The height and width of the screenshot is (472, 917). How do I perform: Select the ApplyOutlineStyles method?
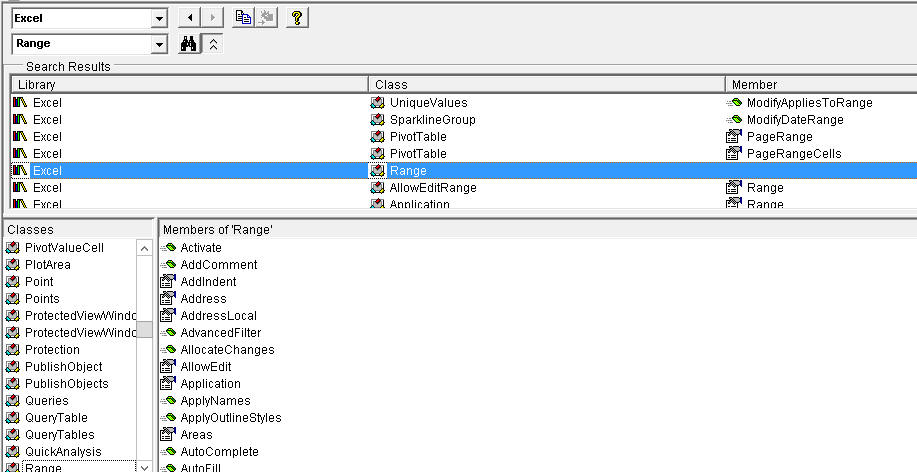click(x=231, y=418)
